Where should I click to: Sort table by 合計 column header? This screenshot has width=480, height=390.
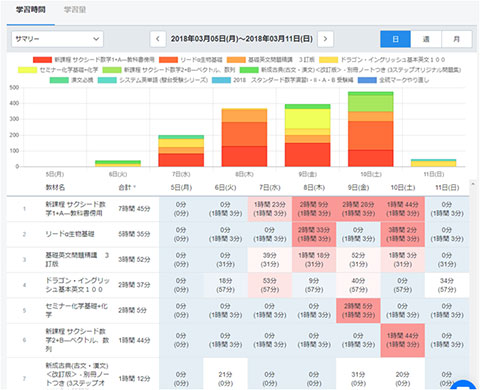[x=127, y=187]
